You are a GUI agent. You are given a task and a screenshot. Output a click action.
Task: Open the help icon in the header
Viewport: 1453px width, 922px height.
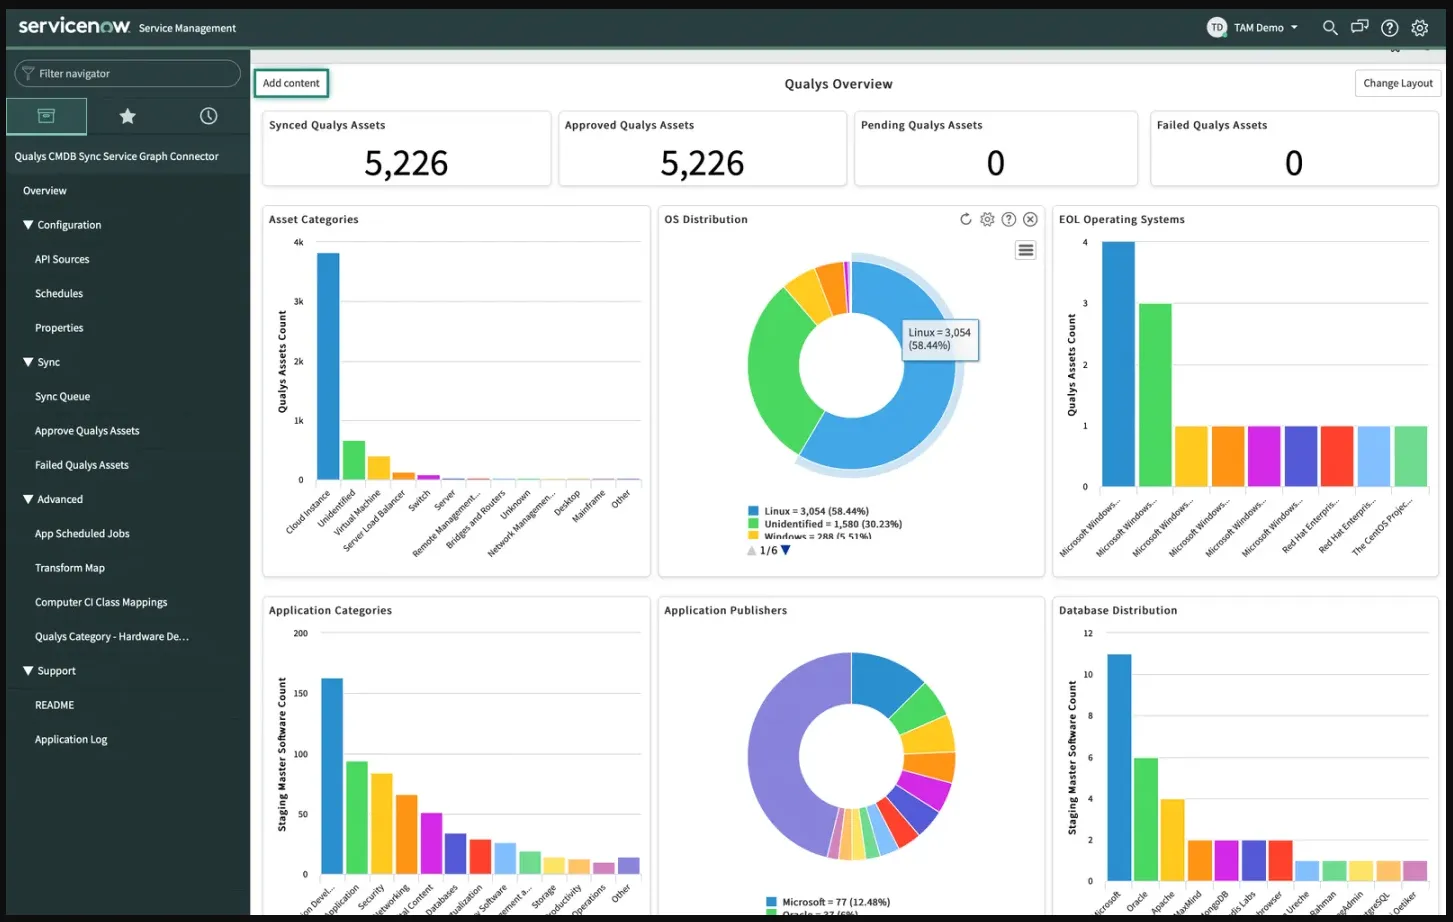click(x=1389, y=28)
